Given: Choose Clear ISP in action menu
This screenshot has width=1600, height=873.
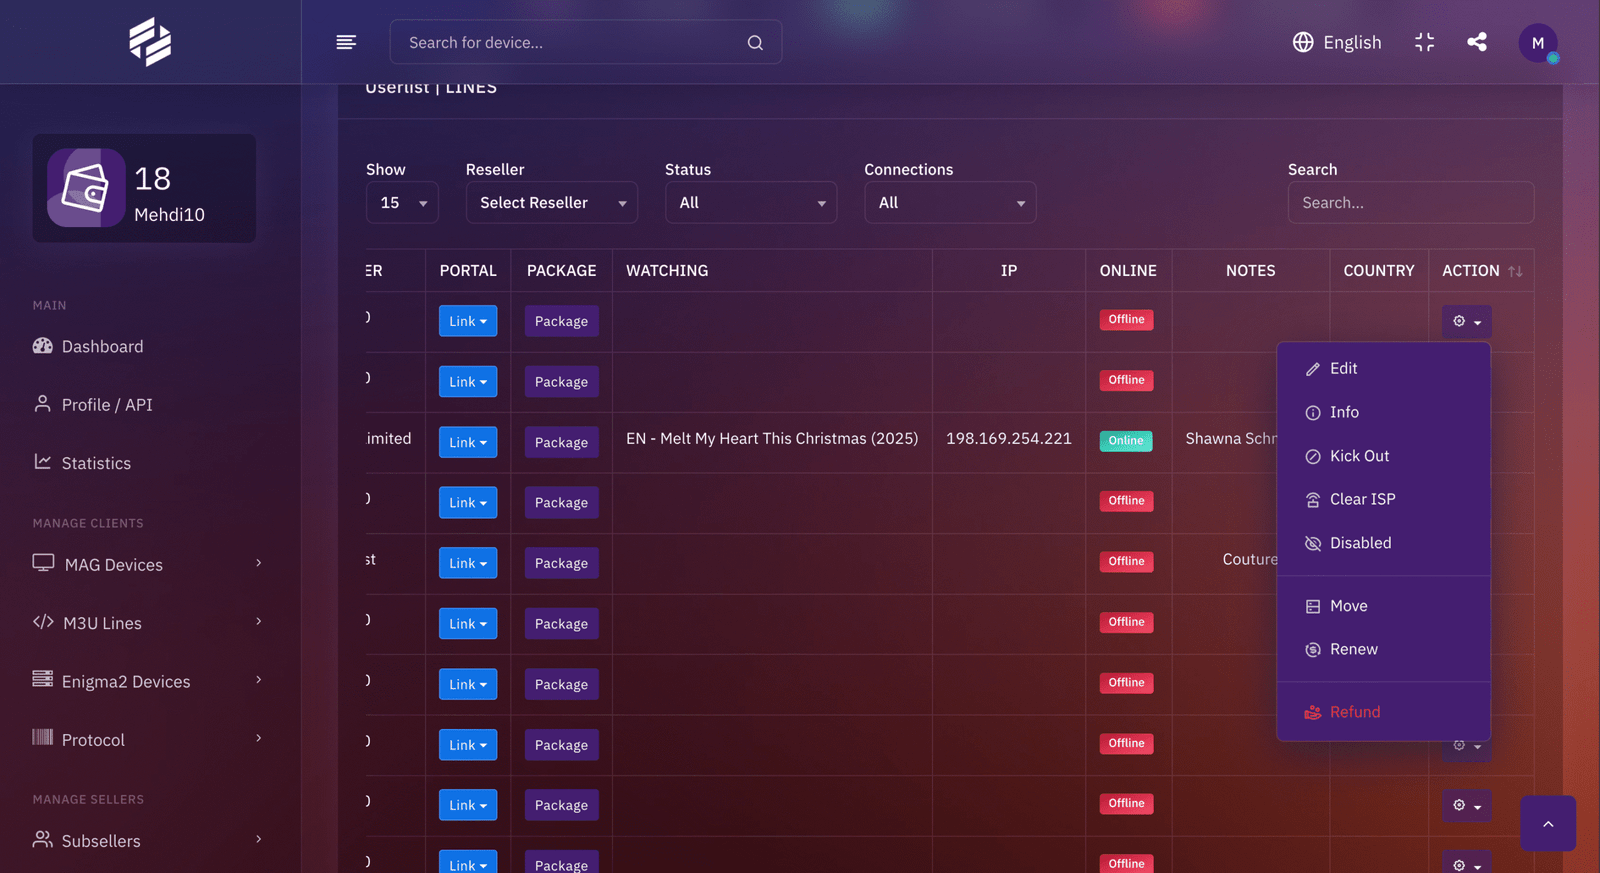Looking at the screenshot, I should pyautogui.click(x=1384, y=499).
